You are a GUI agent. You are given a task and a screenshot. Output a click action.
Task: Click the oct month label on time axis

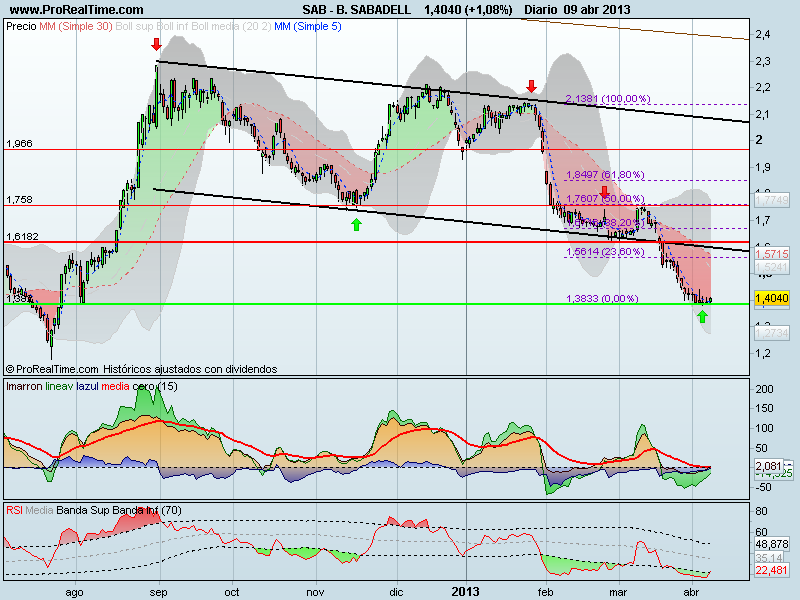pyautogui.click(x=232, y=592)
